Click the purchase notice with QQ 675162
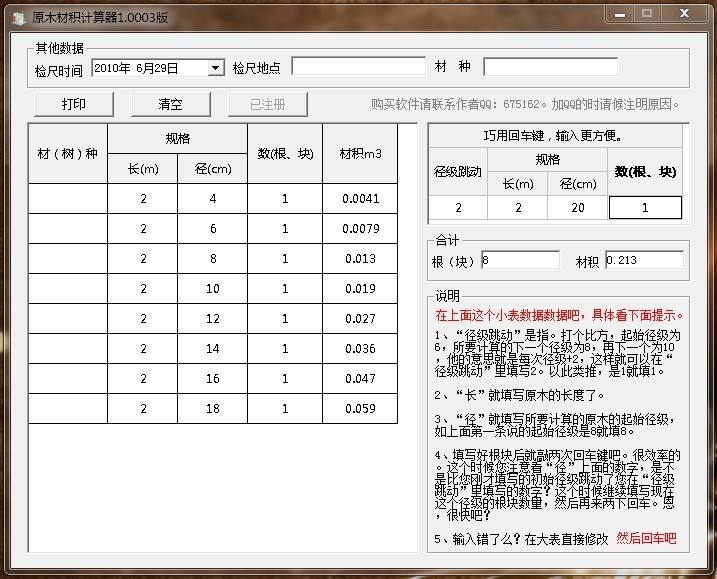The height and width of the screenshot is (579, 717). click(x=525, y=104)
